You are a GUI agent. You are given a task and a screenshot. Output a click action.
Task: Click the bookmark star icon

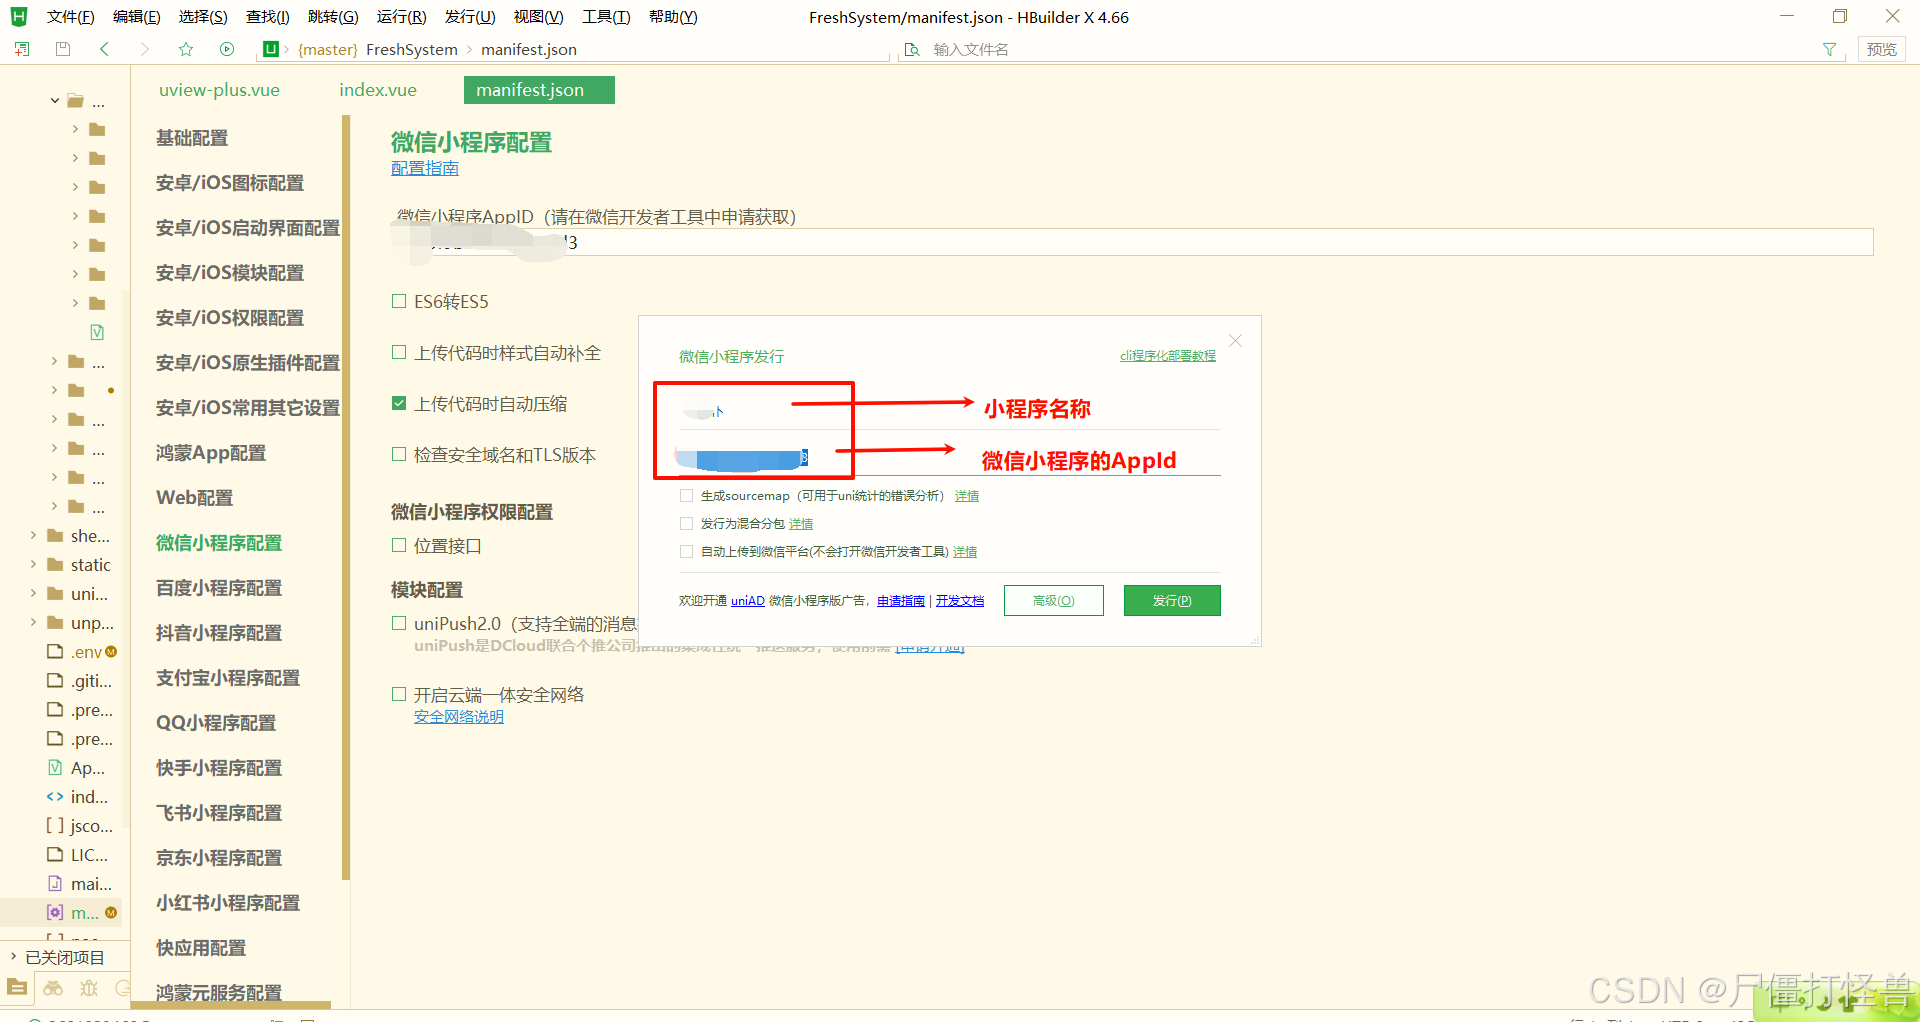186,49
